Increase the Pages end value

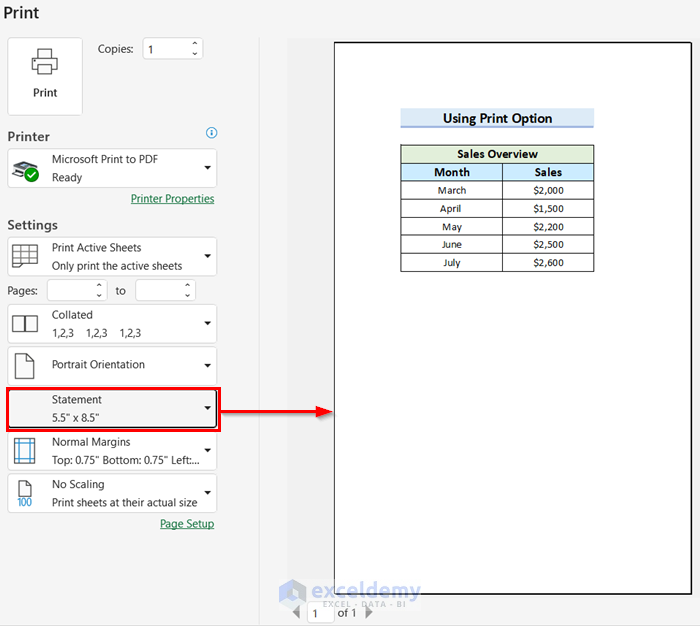[188, 285]
